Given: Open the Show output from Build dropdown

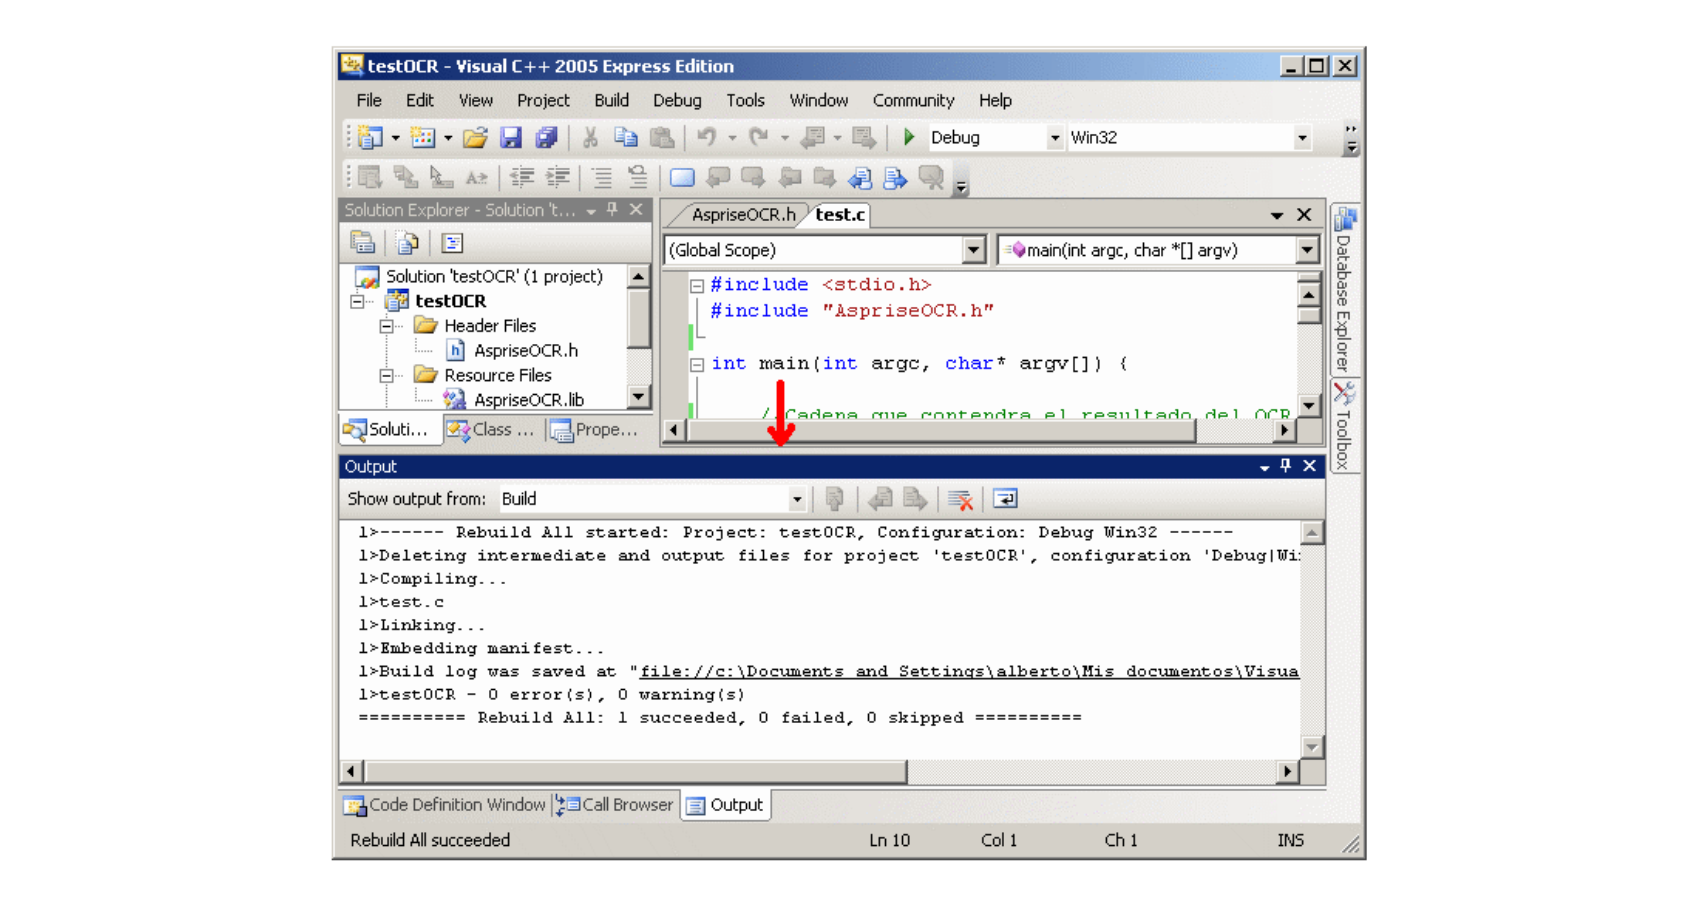Looking at the screenshot, I should (797, 499).
